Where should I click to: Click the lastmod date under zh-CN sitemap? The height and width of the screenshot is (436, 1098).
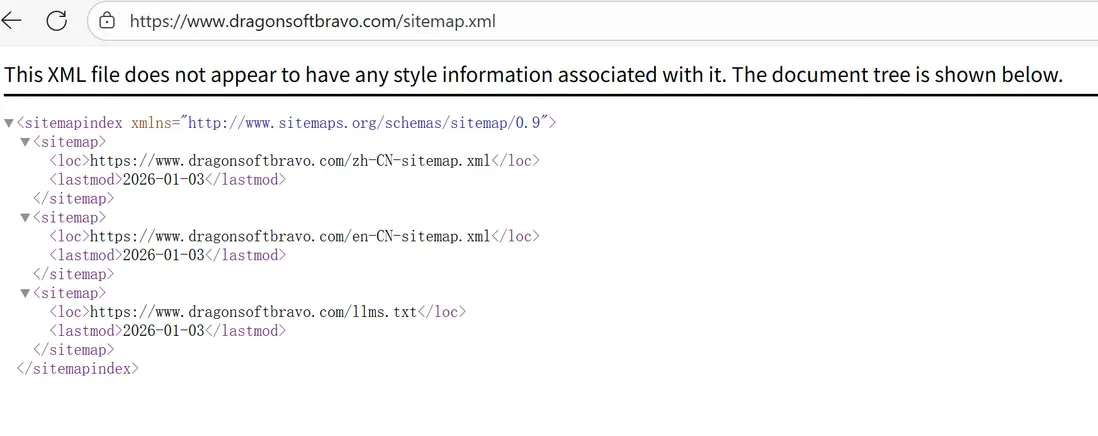tap(163, 180)
